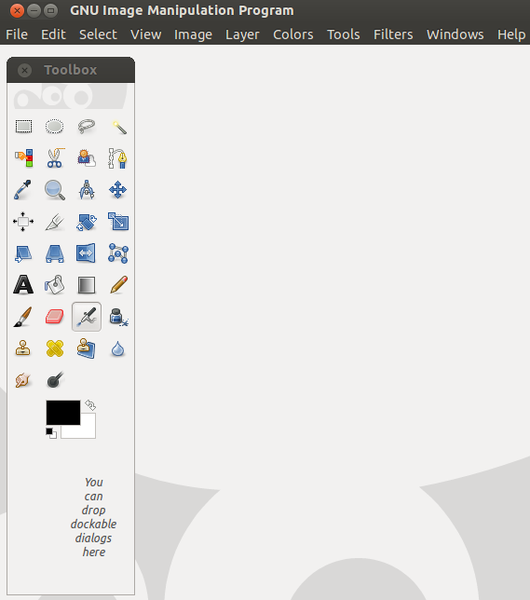The width and height of the screenshot is (530, 600).
Task: Open the File menu
Action: coord(17,35)
